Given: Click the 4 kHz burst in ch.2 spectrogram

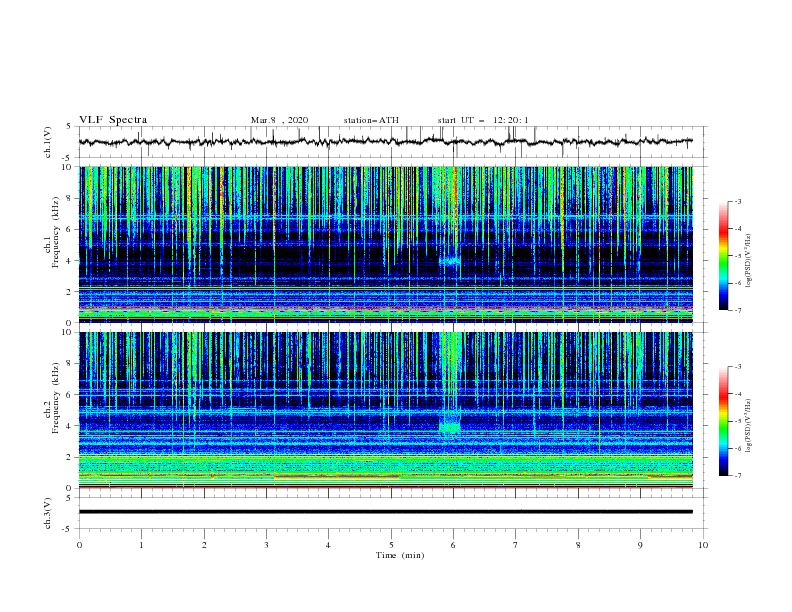Looking at the screenshot, I should click(450, 426).
